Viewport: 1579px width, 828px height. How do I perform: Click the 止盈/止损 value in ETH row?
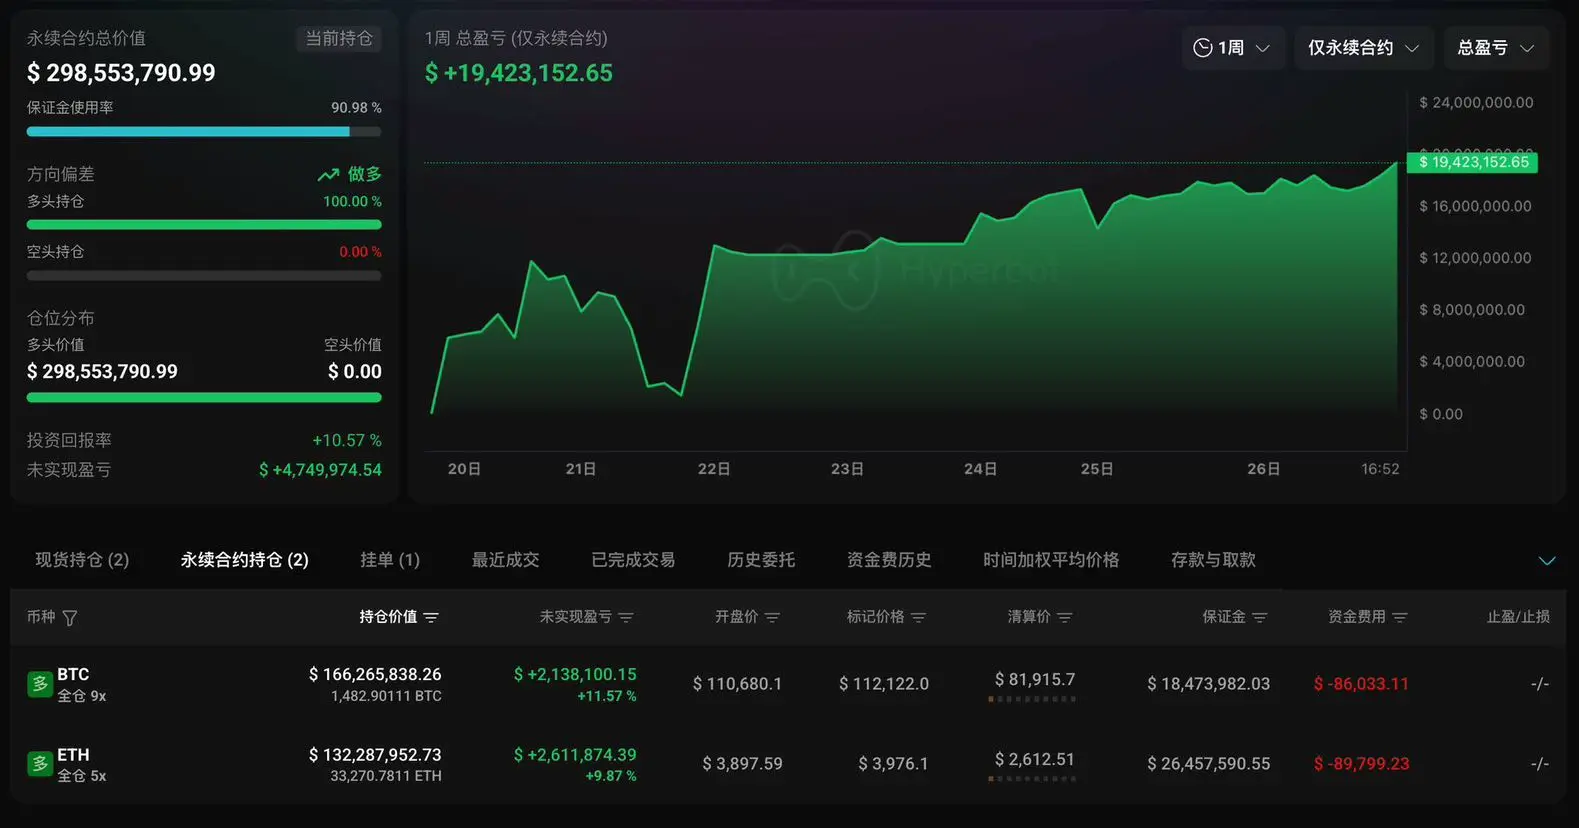pos(1540,764)
